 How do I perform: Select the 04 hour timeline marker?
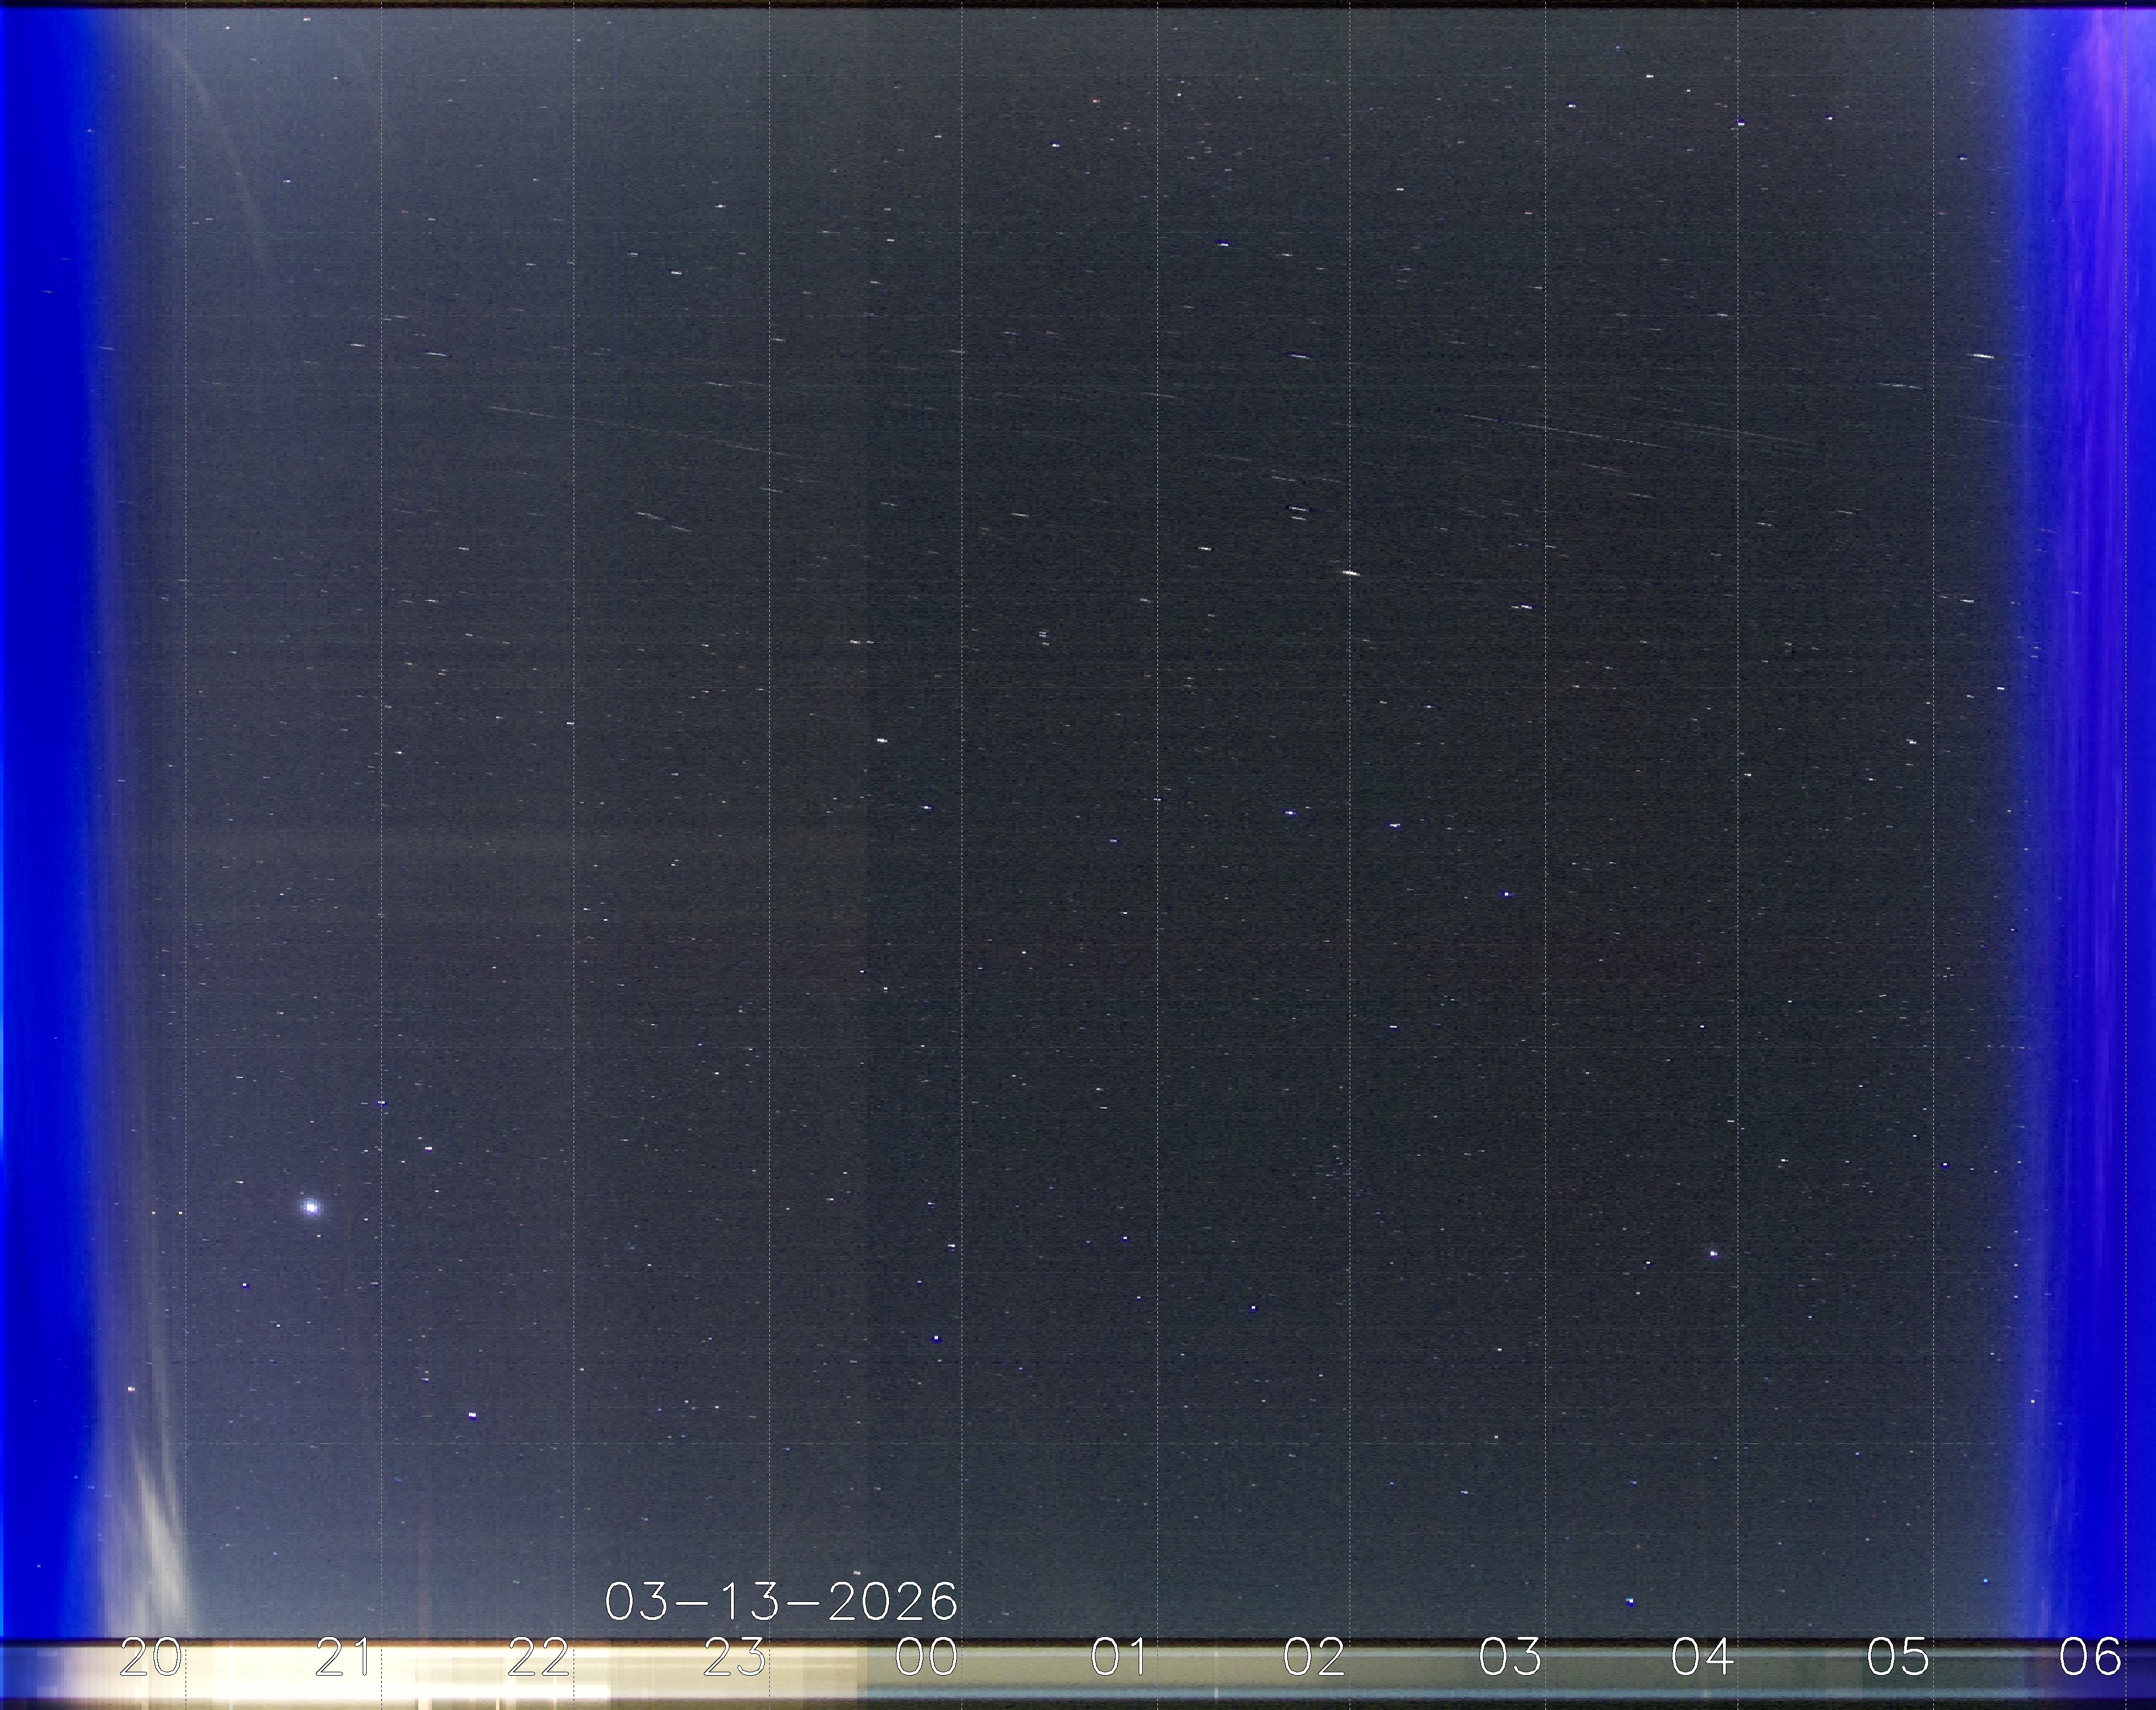tap(1702, 1658)
